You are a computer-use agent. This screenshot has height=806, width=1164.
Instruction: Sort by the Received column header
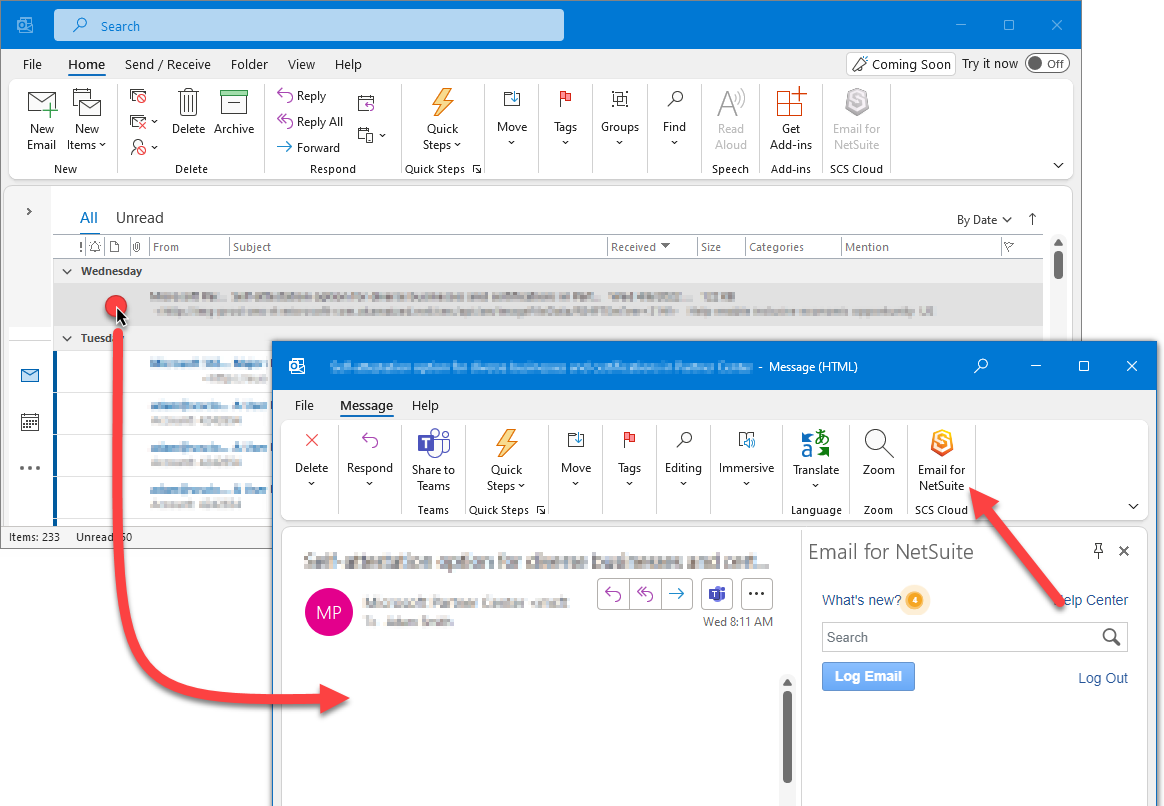pyautogui.click(x=640, y=247)
